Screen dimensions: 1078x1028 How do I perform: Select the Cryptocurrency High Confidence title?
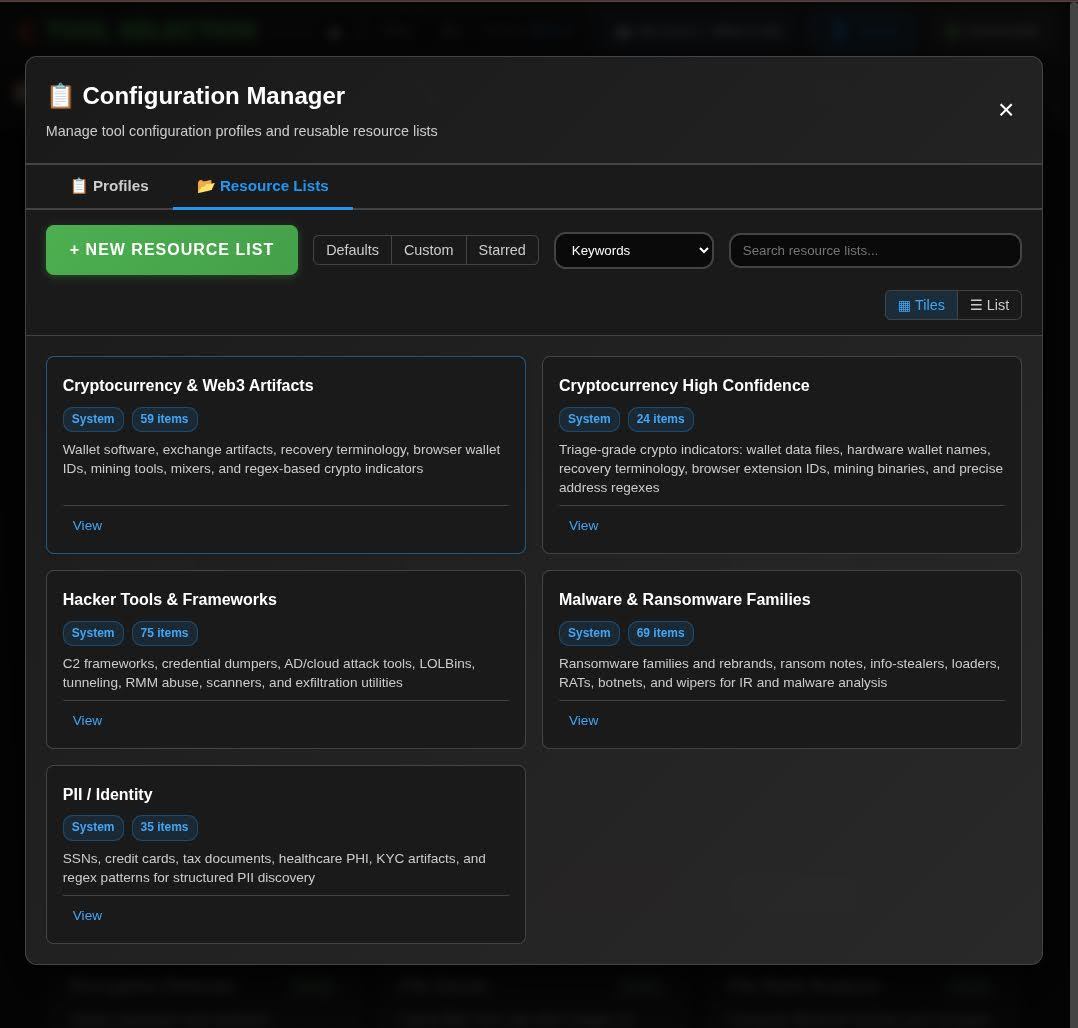[x=684, y=386]
